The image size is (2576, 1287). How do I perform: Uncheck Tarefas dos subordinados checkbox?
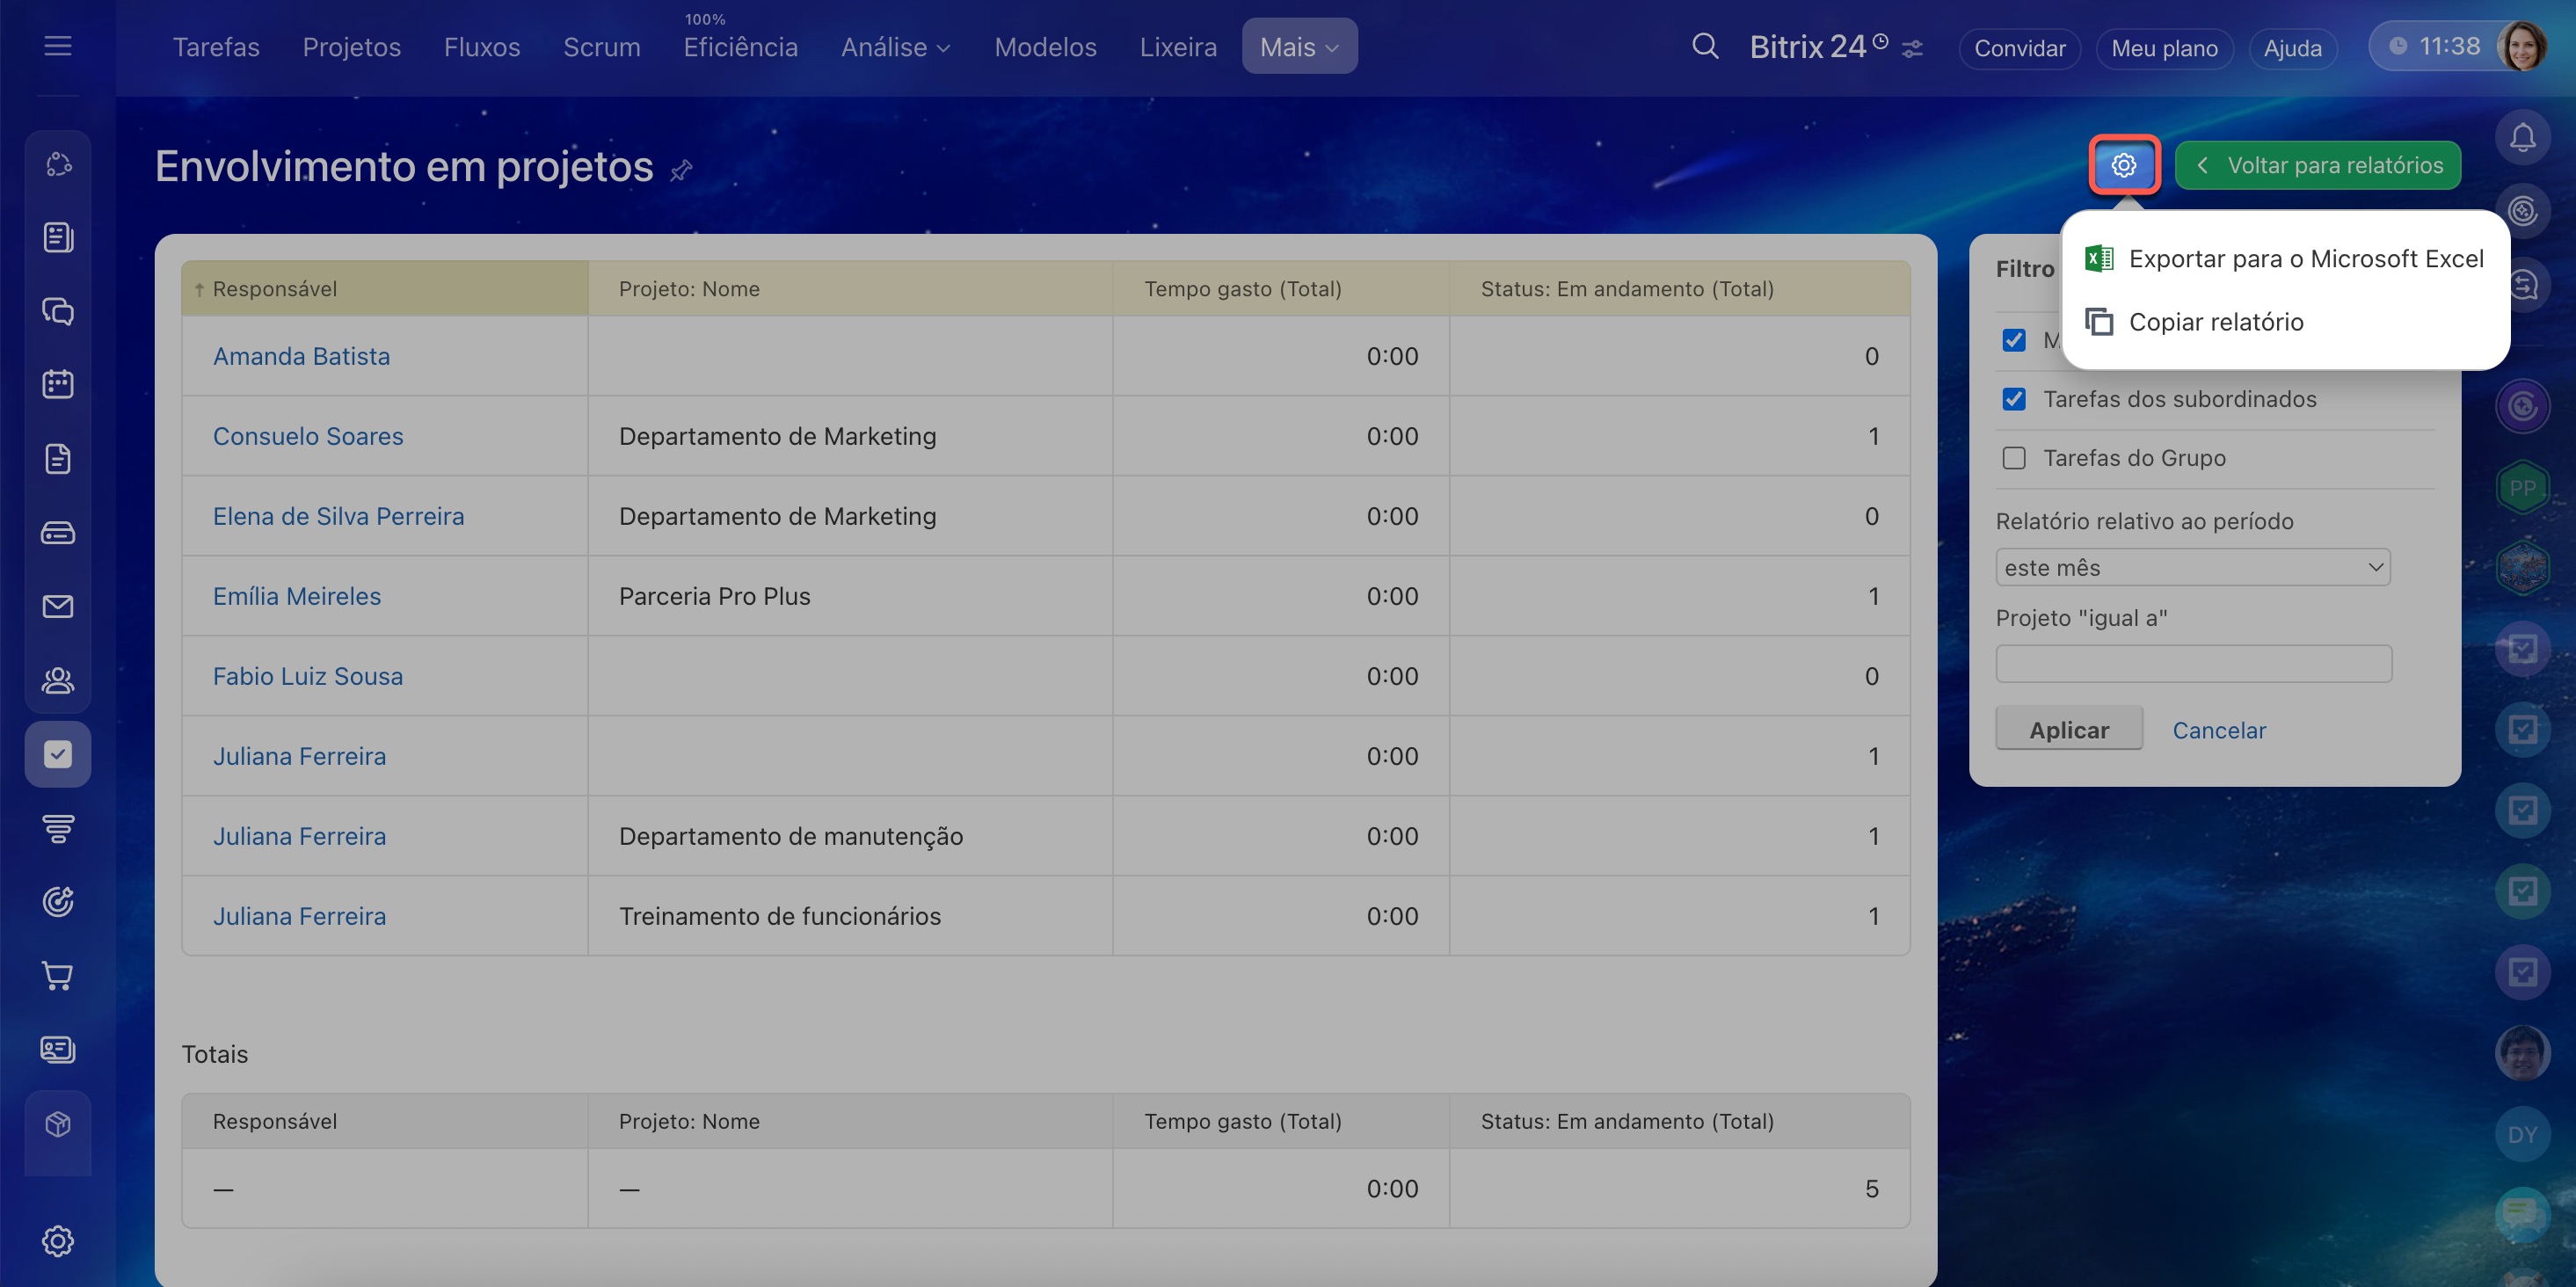2014,399
